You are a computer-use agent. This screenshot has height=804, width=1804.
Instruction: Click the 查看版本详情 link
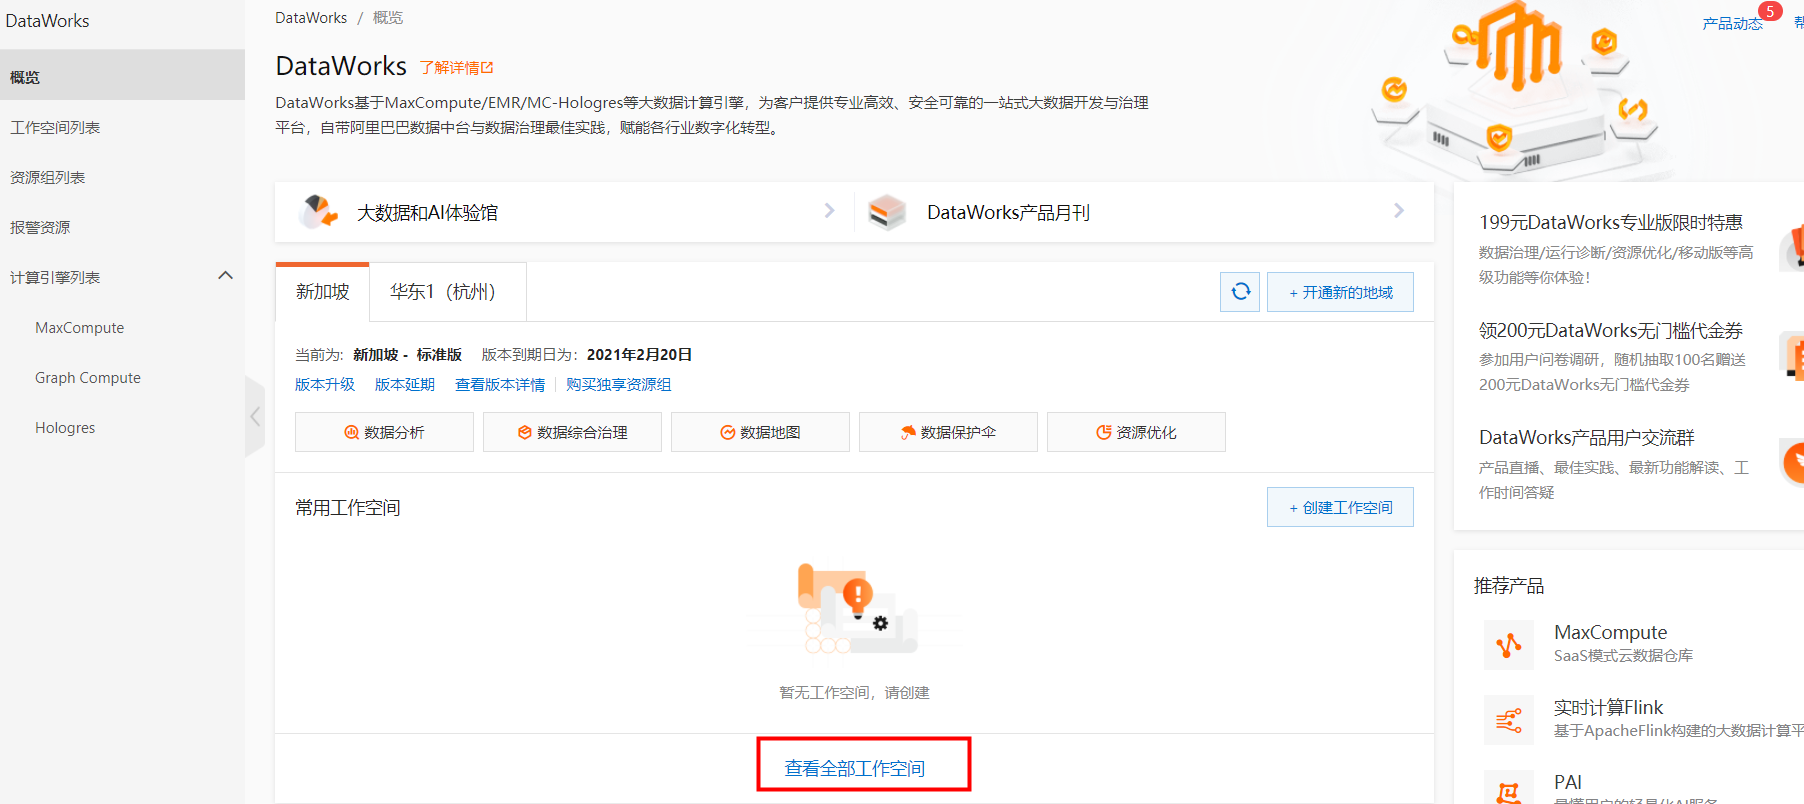500,385
